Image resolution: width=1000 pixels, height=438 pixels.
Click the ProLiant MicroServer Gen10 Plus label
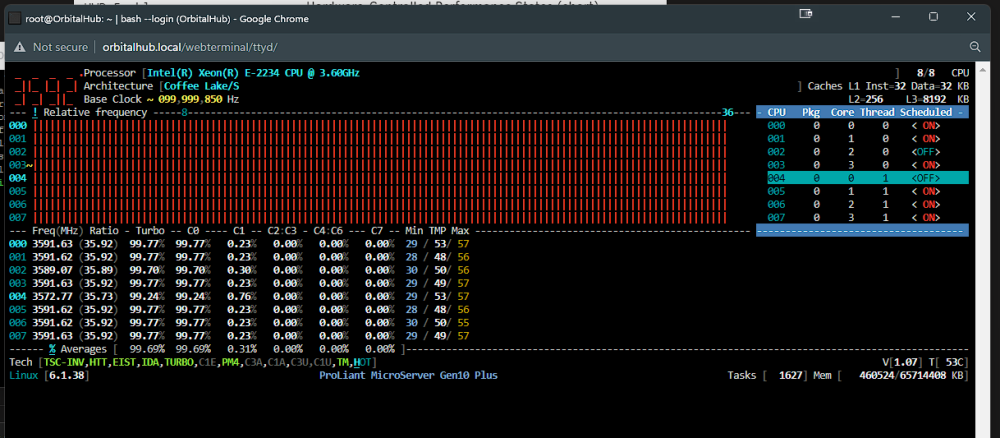pyautogui.click(x=408, y=376)
